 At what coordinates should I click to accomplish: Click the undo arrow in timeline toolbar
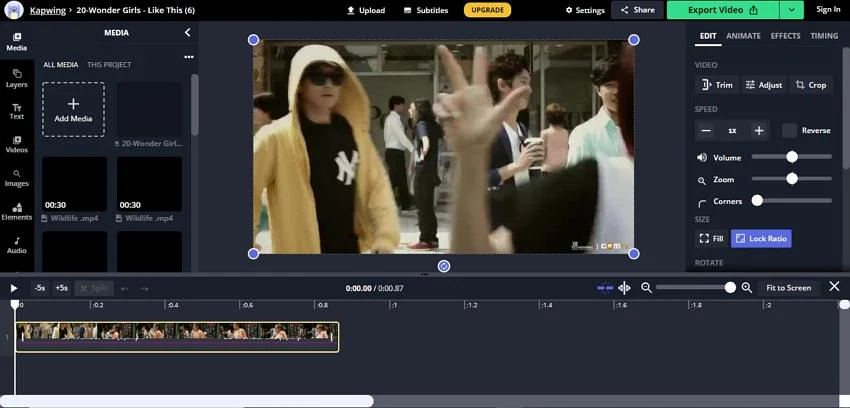(125, 289)
